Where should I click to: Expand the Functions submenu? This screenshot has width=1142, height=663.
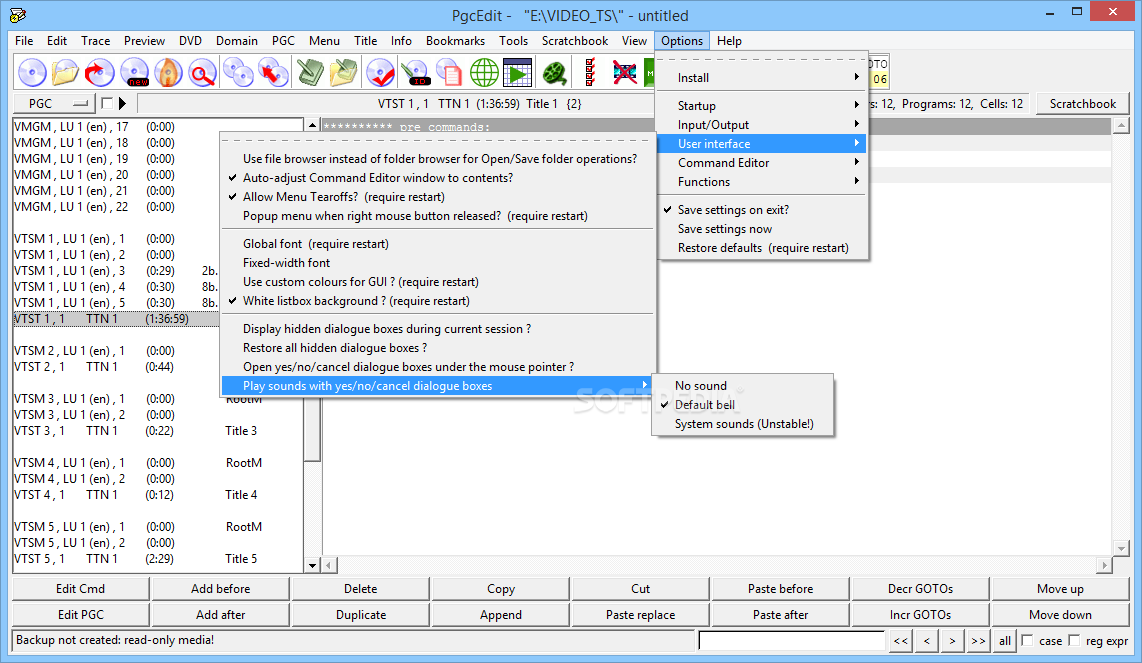[x=763, y=181]
